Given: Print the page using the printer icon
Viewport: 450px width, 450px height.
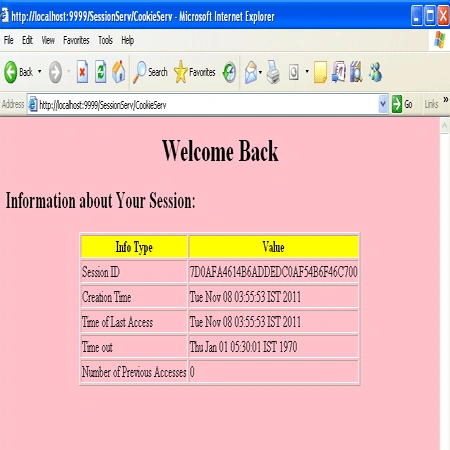Looking at the screenshot, I should tap(273, 72).
